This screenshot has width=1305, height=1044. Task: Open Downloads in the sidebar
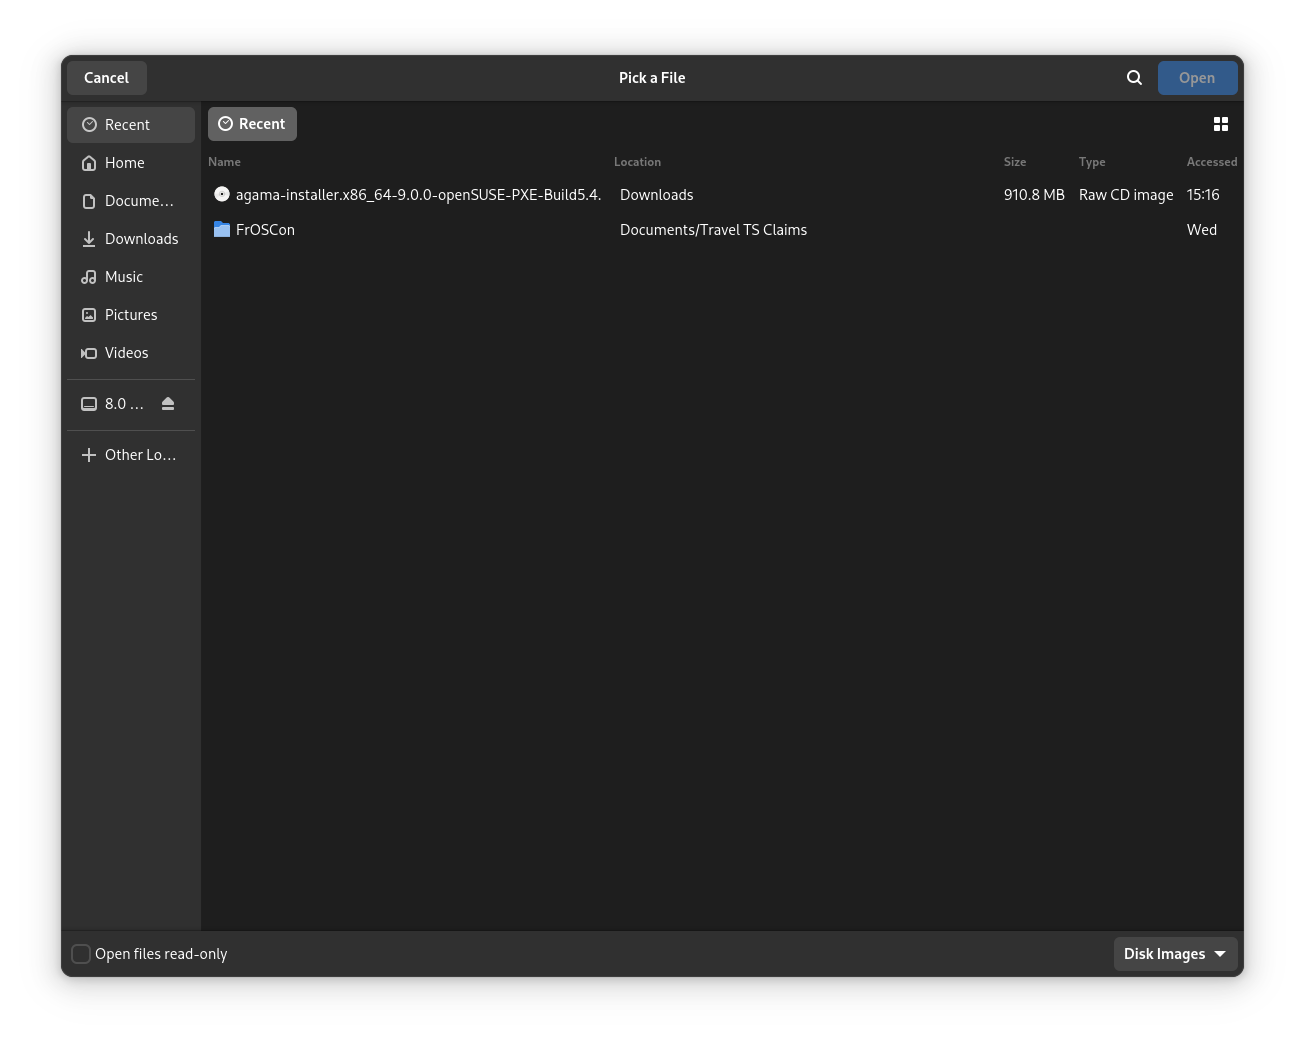tap(141, 239)
